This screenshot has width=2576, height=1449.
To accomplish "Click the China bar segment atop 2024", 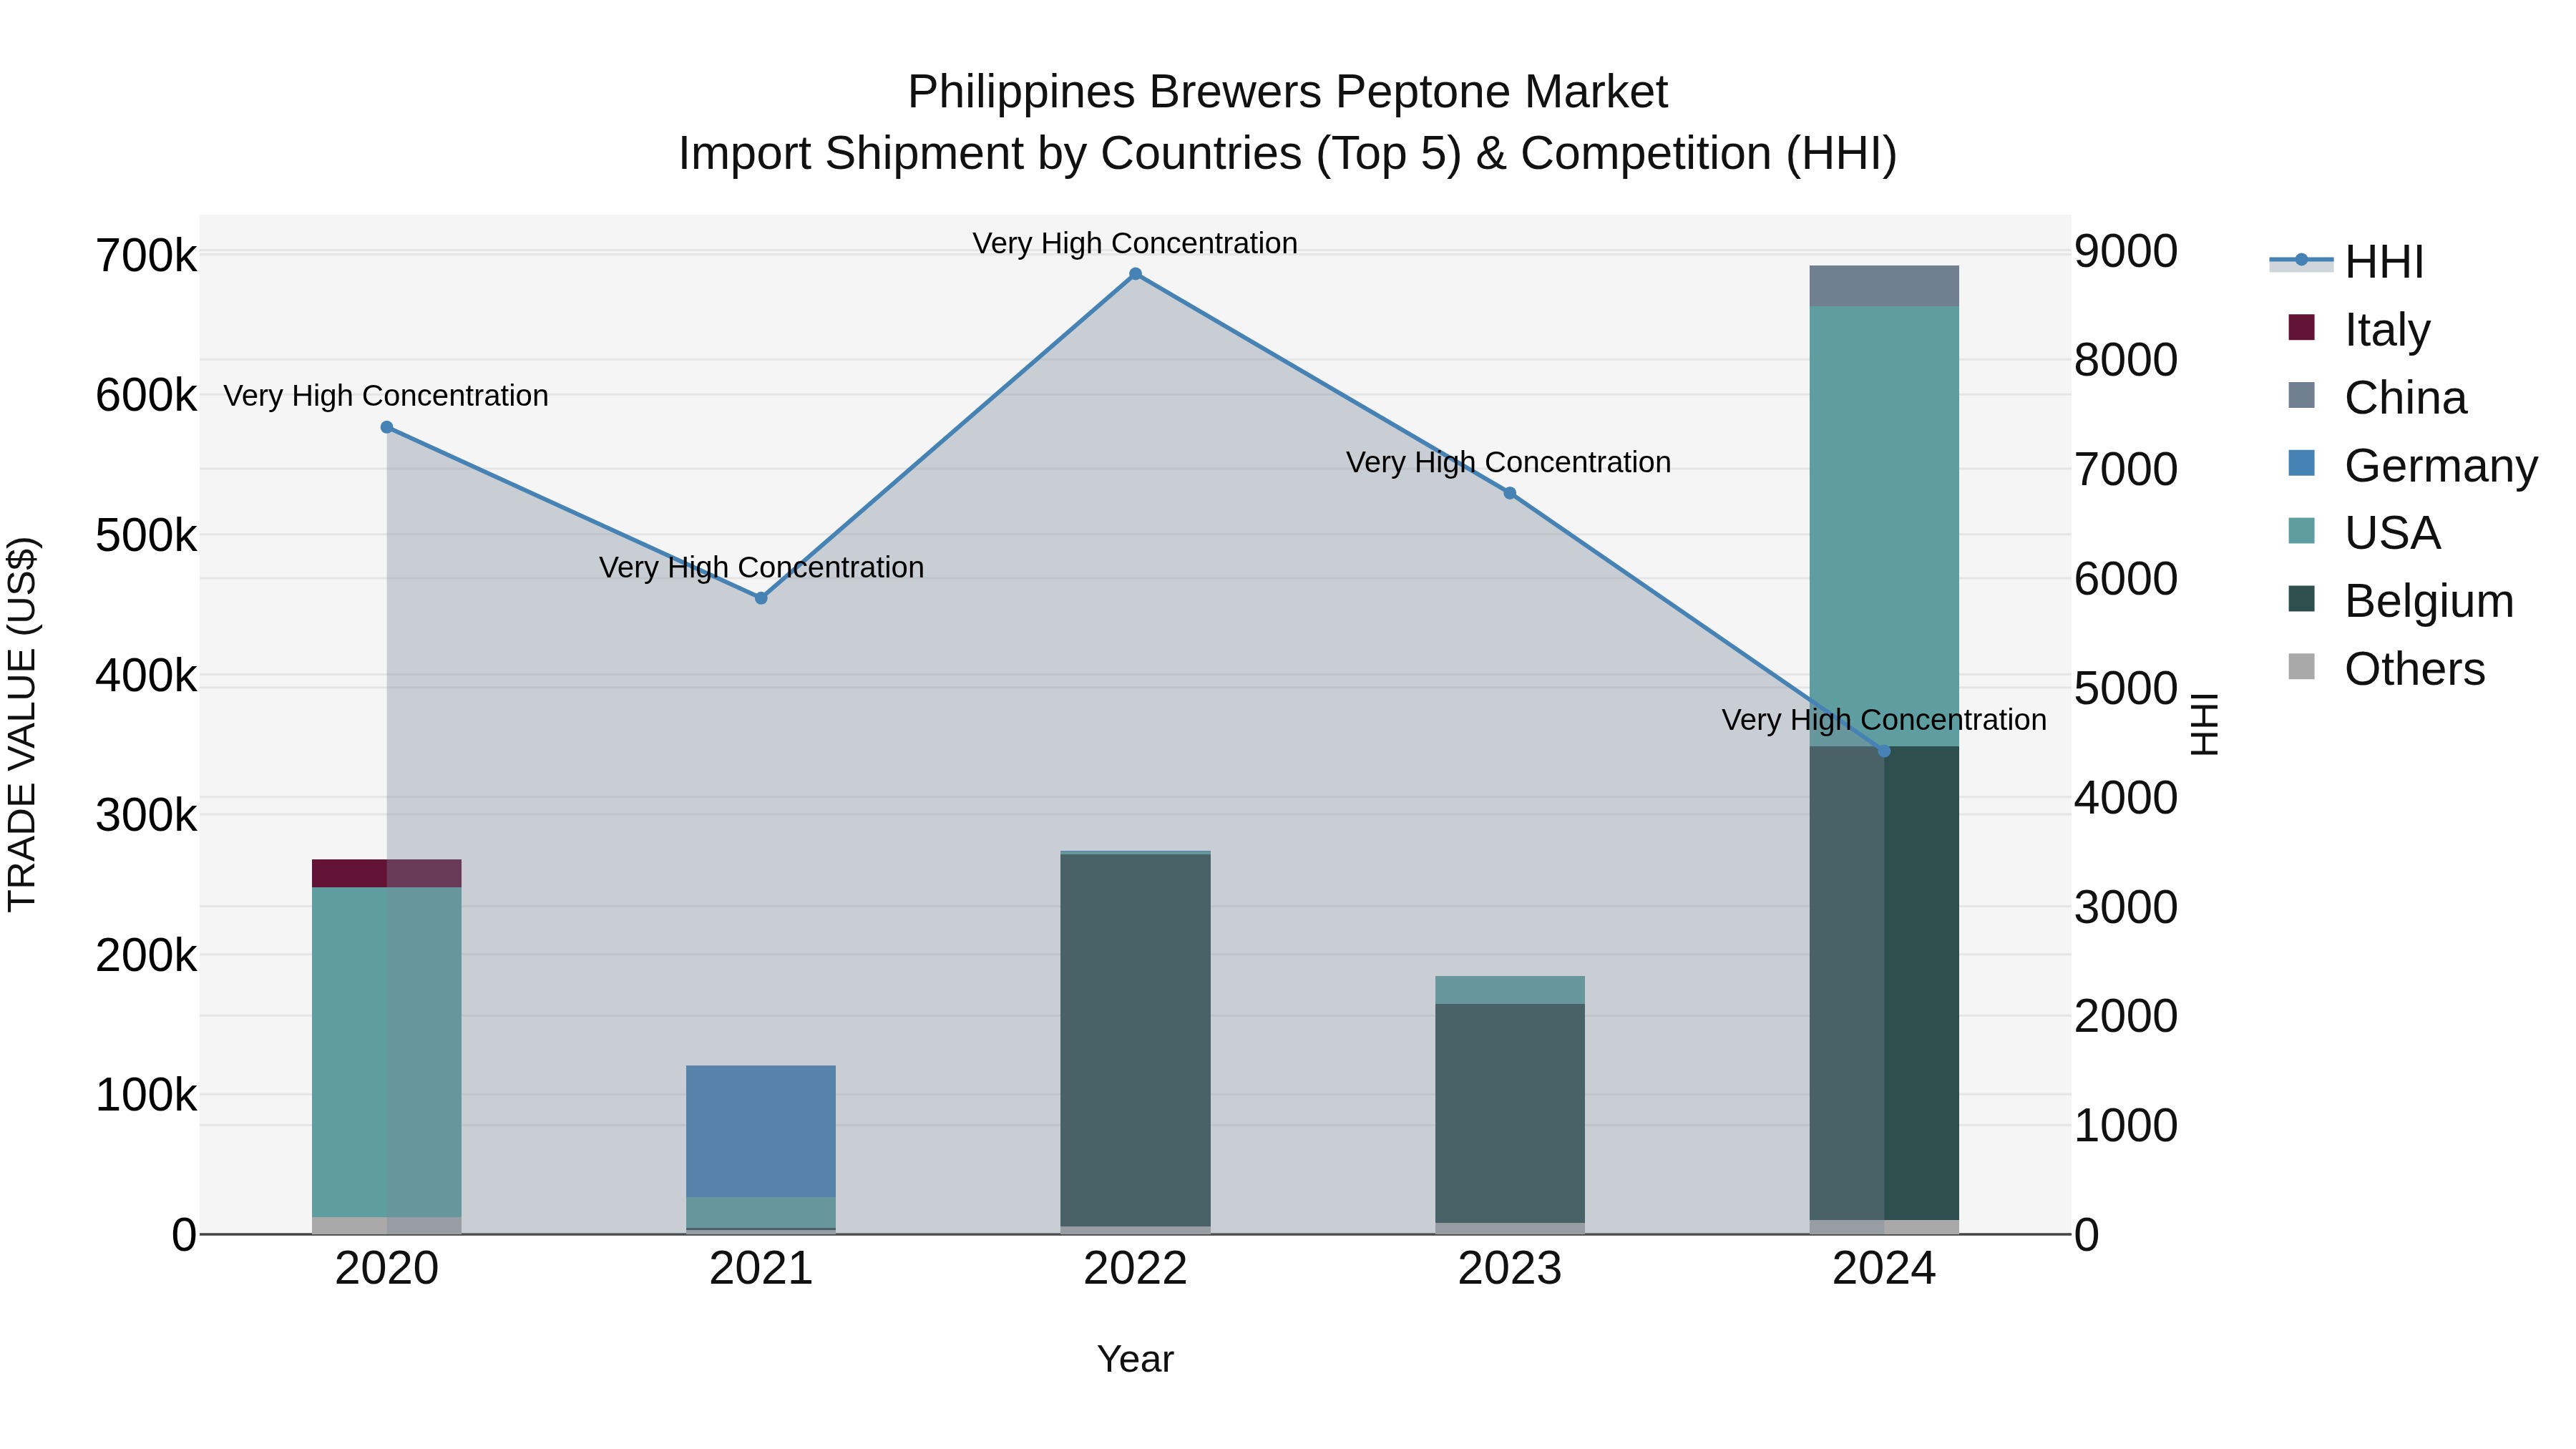I will (x=1884, y=286).
